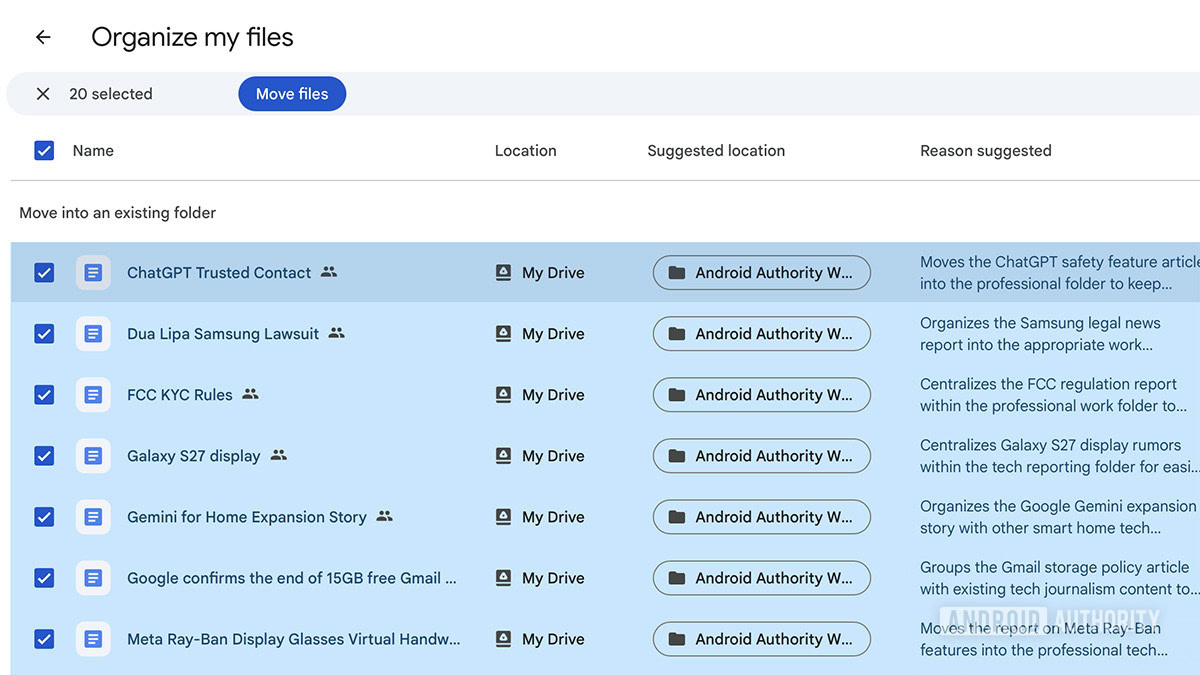Click the Suggested location column header
Screen dimensions: 1200x675
click(716, 151)
